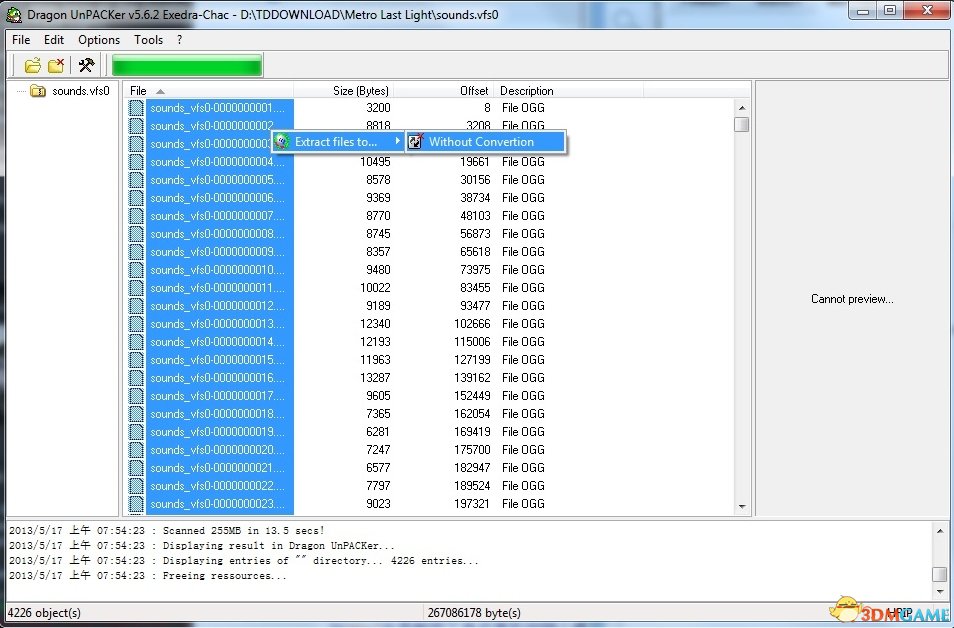
Task: Maximize the Dragon UnPACKer window
Action: [890, 11]
